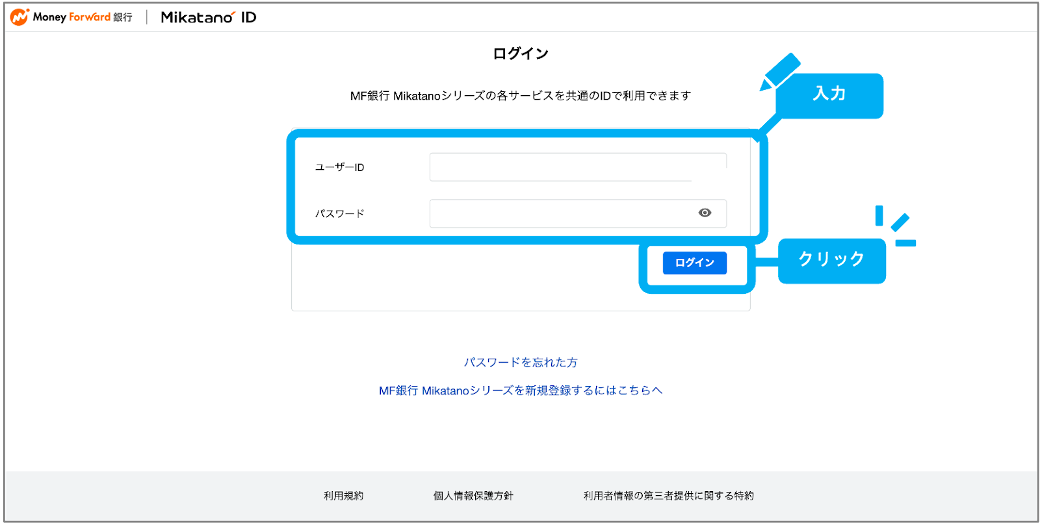Open 利用者情報の第三者提供に関する特約 link

tap(669, 495)
